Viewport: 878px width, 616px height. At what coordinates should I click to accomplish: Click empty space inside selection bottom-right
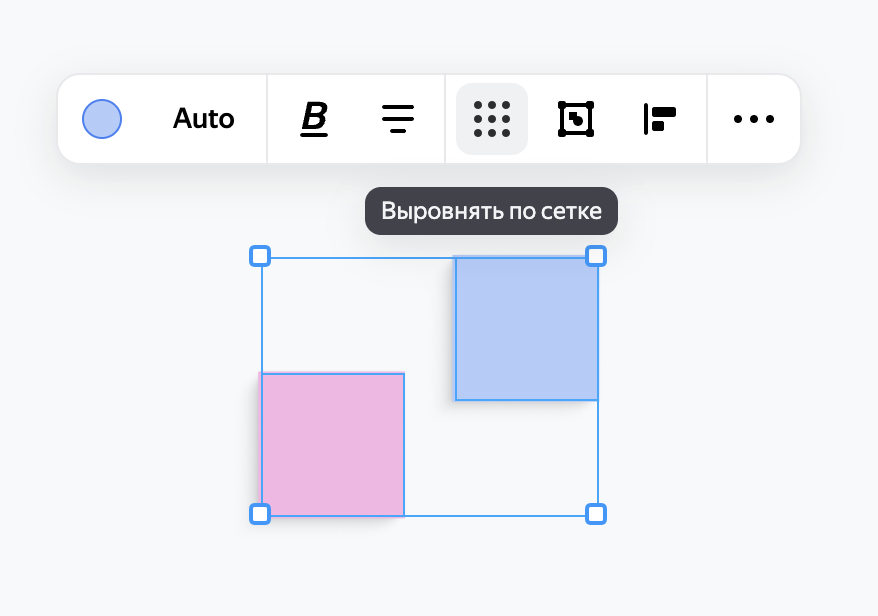click(x=501, y=458)
